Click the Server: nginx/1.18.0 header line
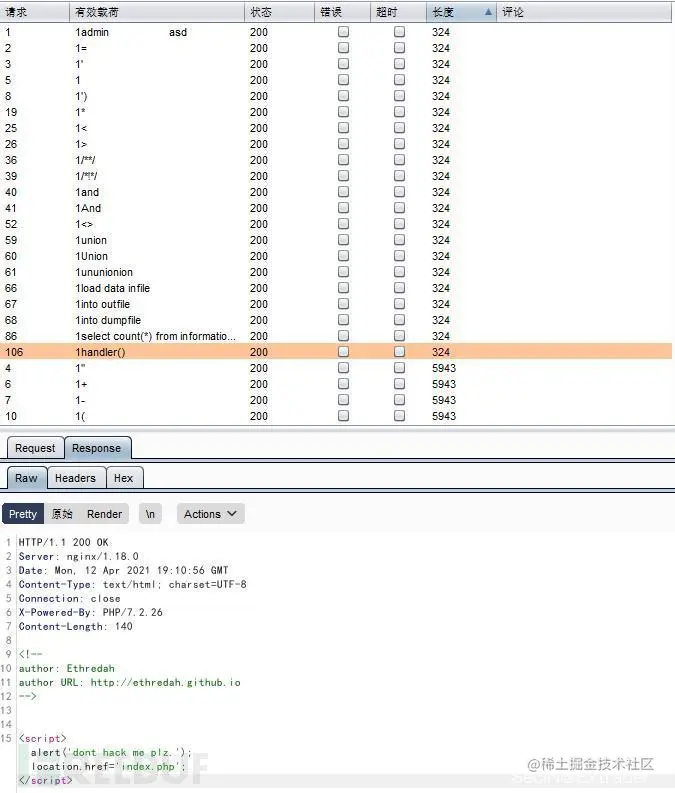675x793 pixels. tap(78, 556)
